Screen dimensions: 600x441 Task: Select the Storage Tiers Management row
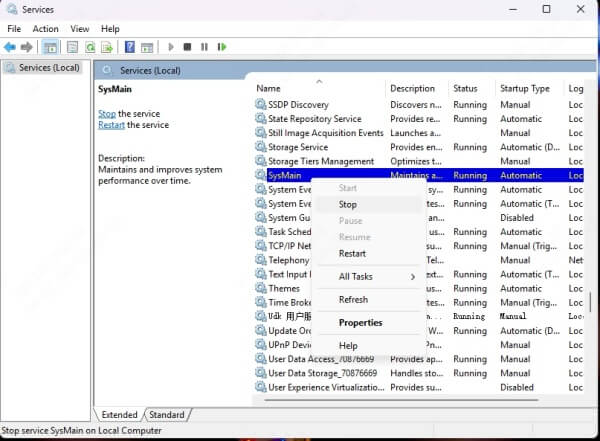point(419,161)
